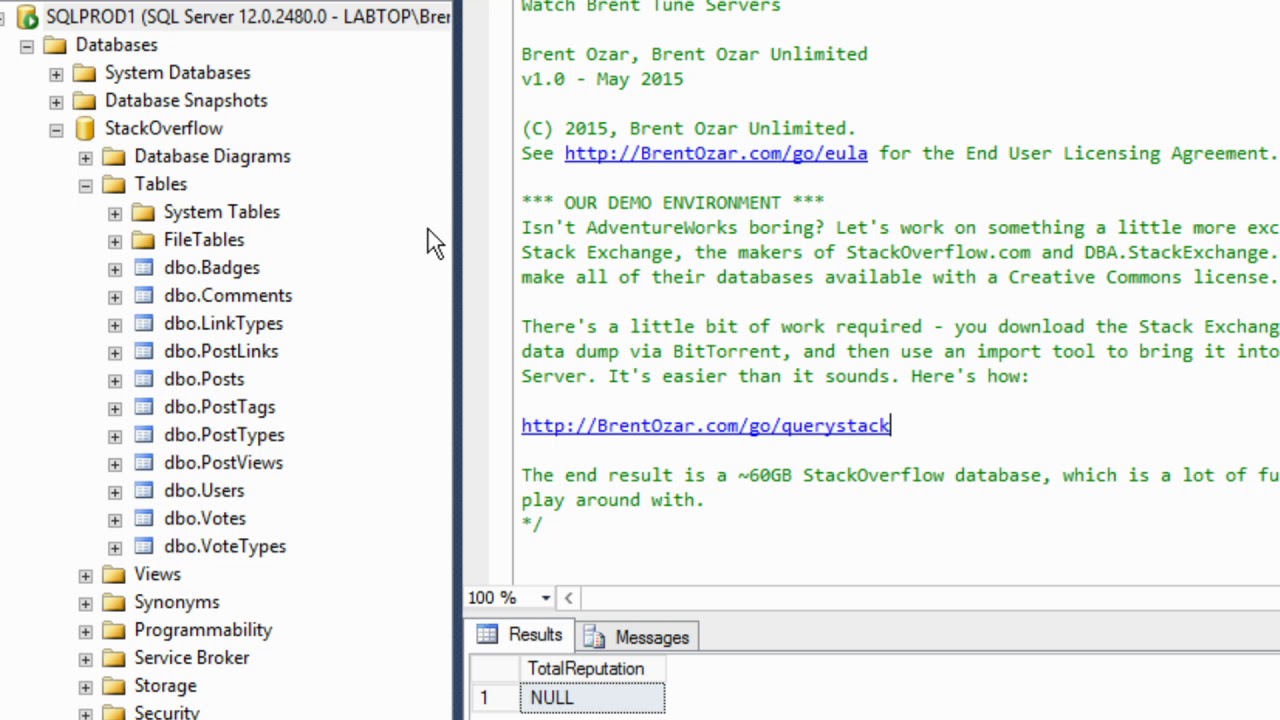Viewport: 1280px width, 720px height.
Task: Click the dbo.Posts table icon
Action: (144, 380)
